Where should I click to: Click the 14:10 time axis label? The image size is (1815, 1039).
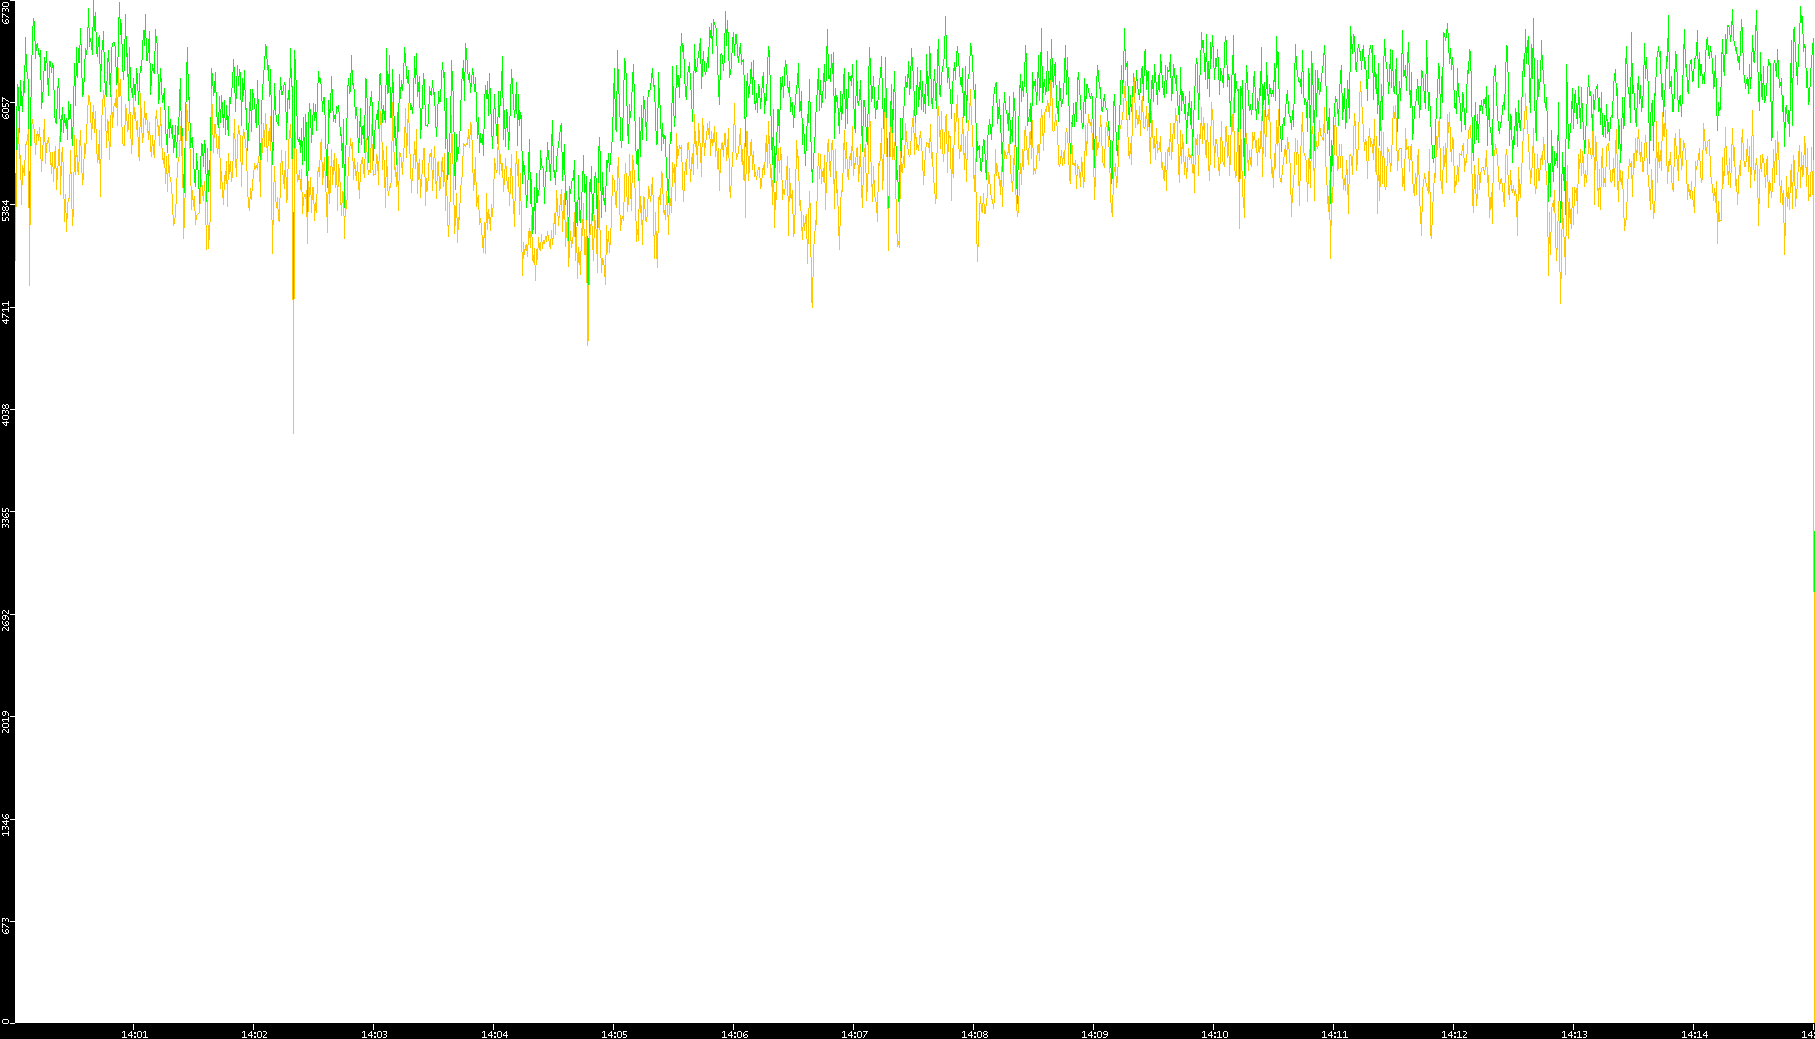coord(1214,1033)
